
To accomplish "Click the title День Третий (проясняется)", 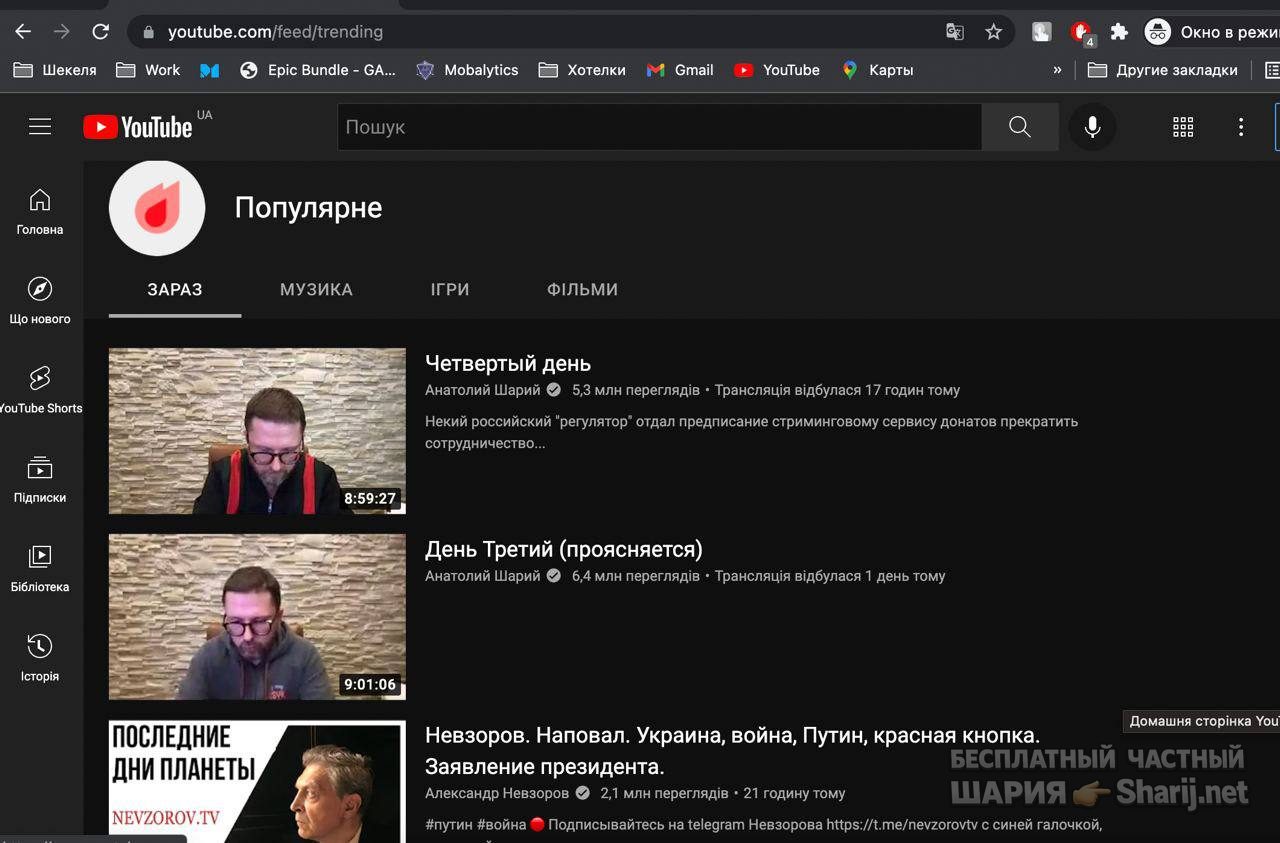I will 564,549.
